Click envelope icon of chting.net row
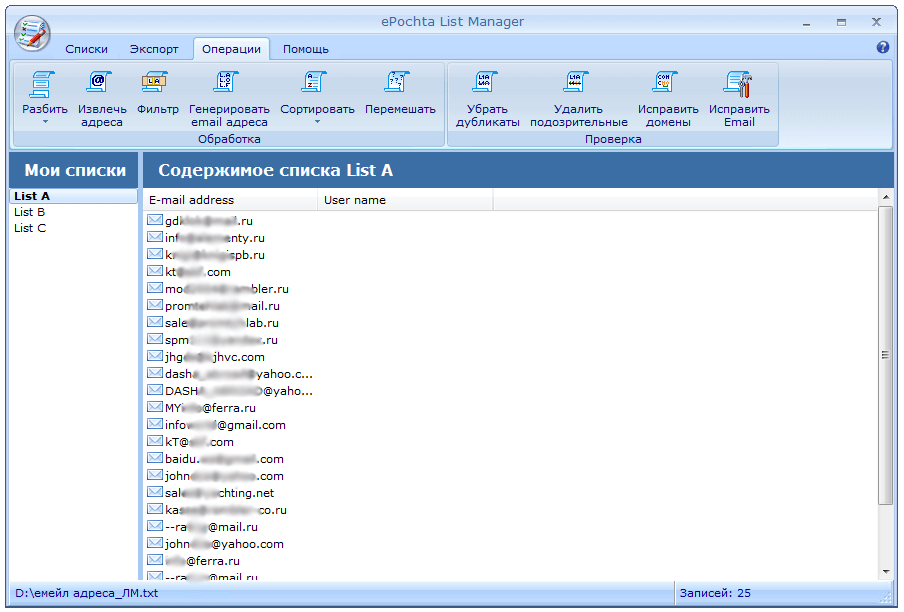The height and width of the screenshot is (612, 904). coord(155,492)
